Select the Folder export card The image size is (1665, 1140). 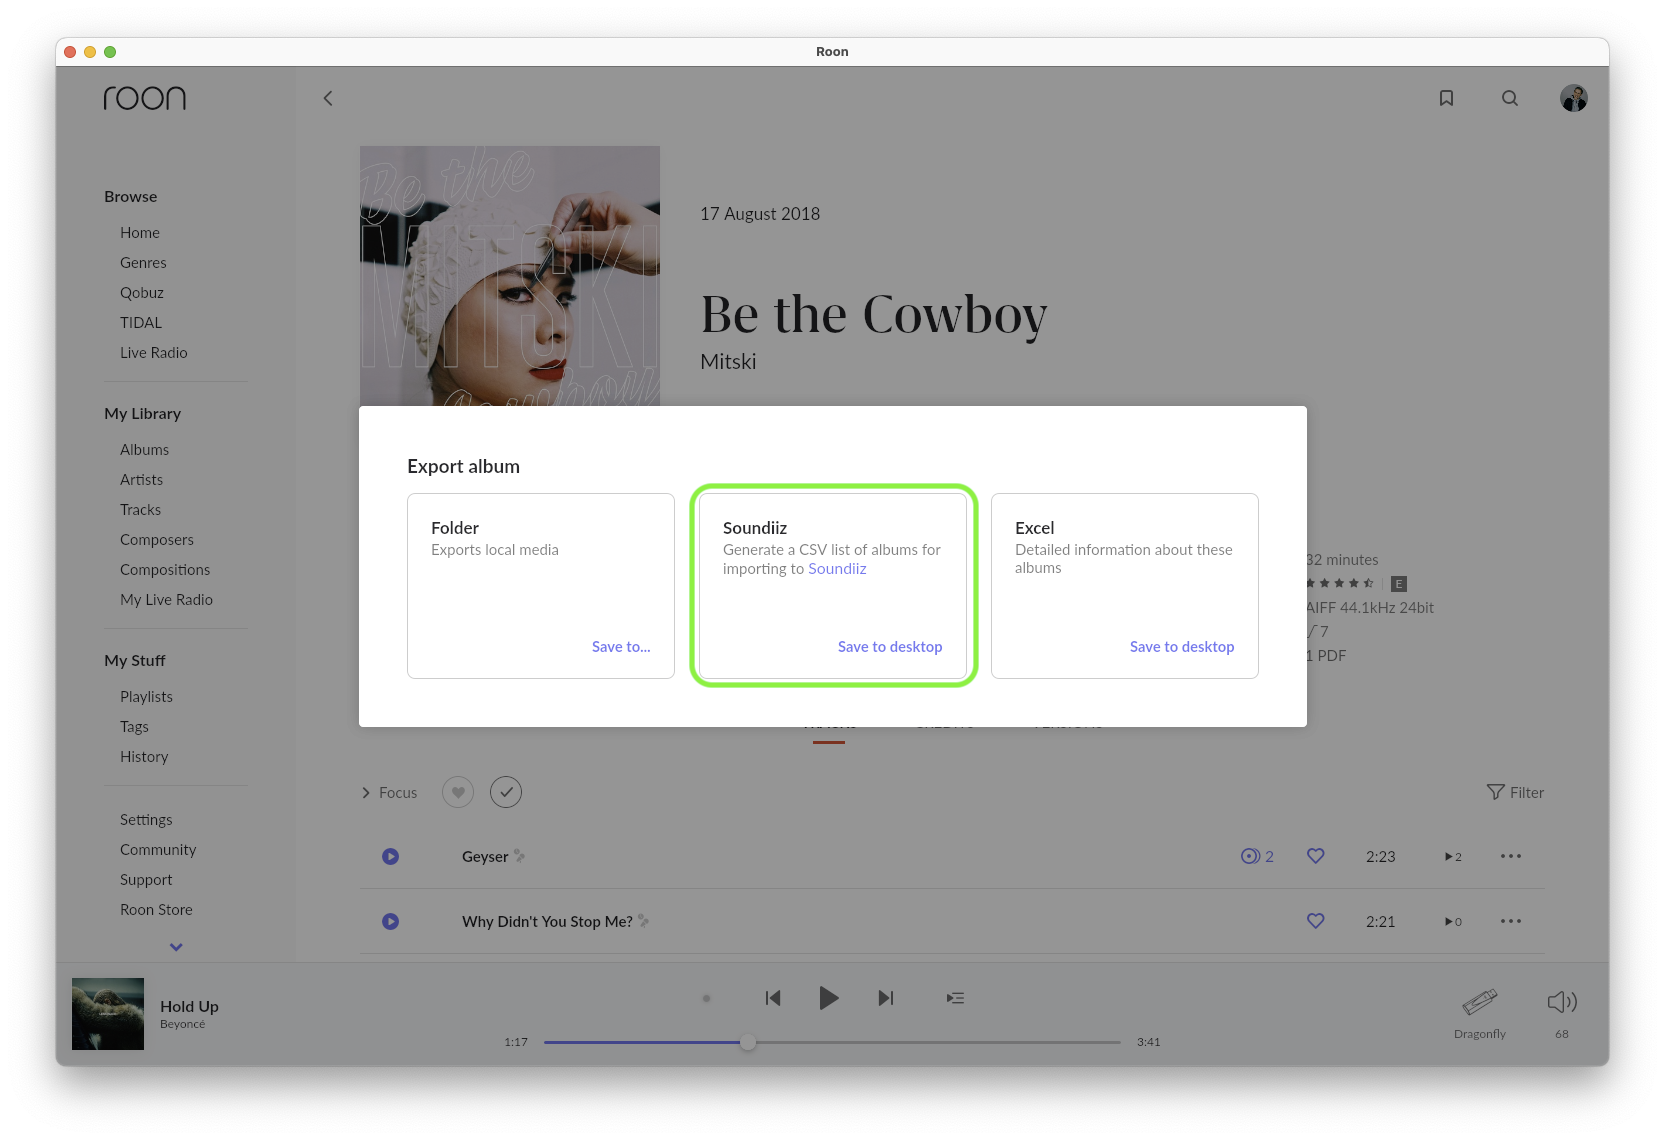click(x=541, y=586)
